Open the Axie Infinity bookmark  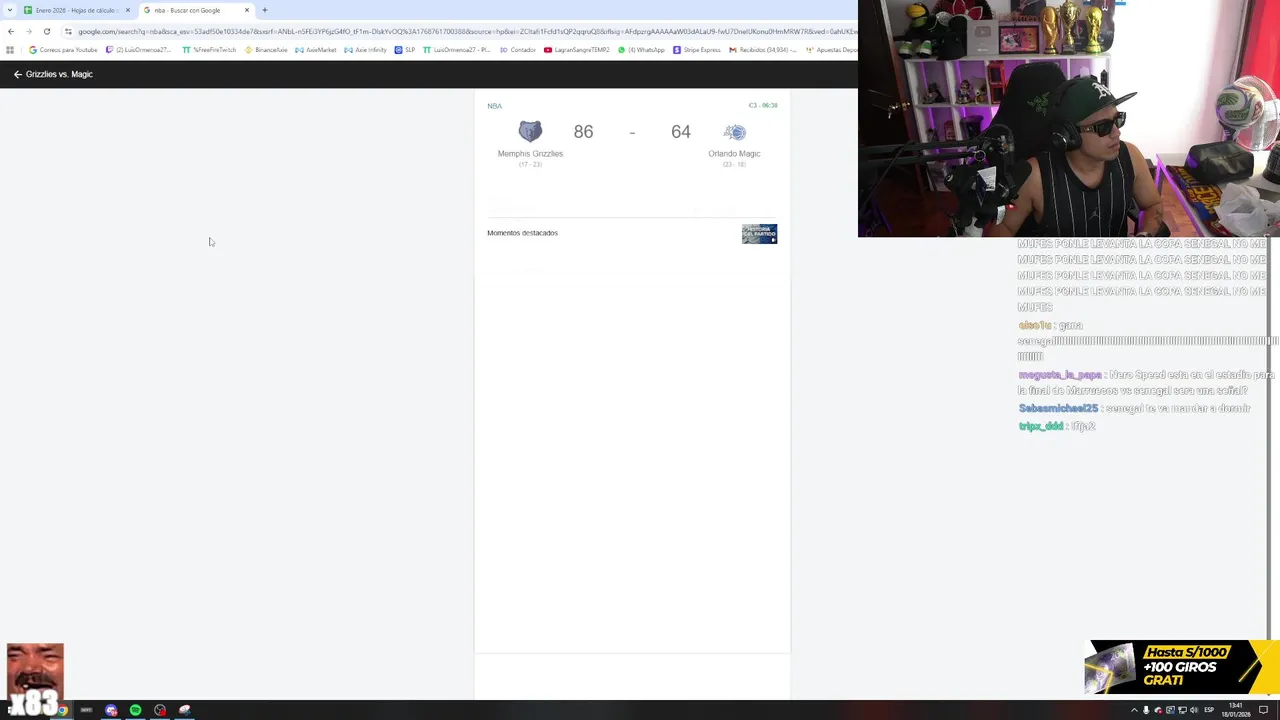click(365, 50)
